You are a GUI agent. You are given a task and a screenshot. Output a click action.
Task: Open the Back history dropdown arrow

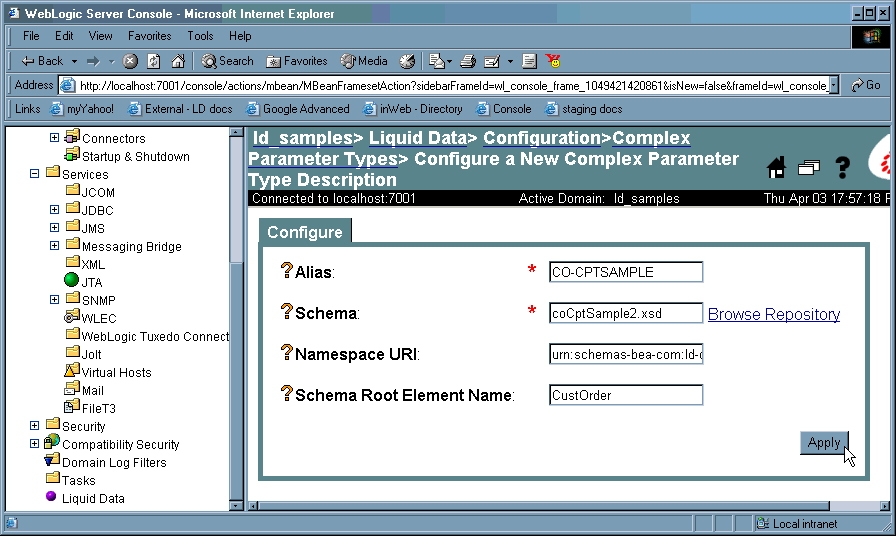tap(74, 61)
